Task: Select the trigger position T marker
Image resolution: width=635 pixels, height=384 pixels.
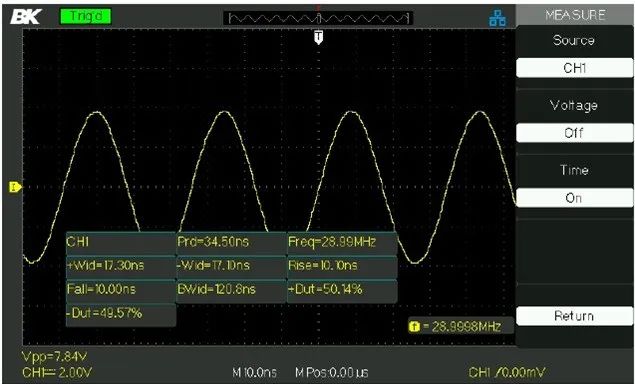Action: tap(319, 36)
